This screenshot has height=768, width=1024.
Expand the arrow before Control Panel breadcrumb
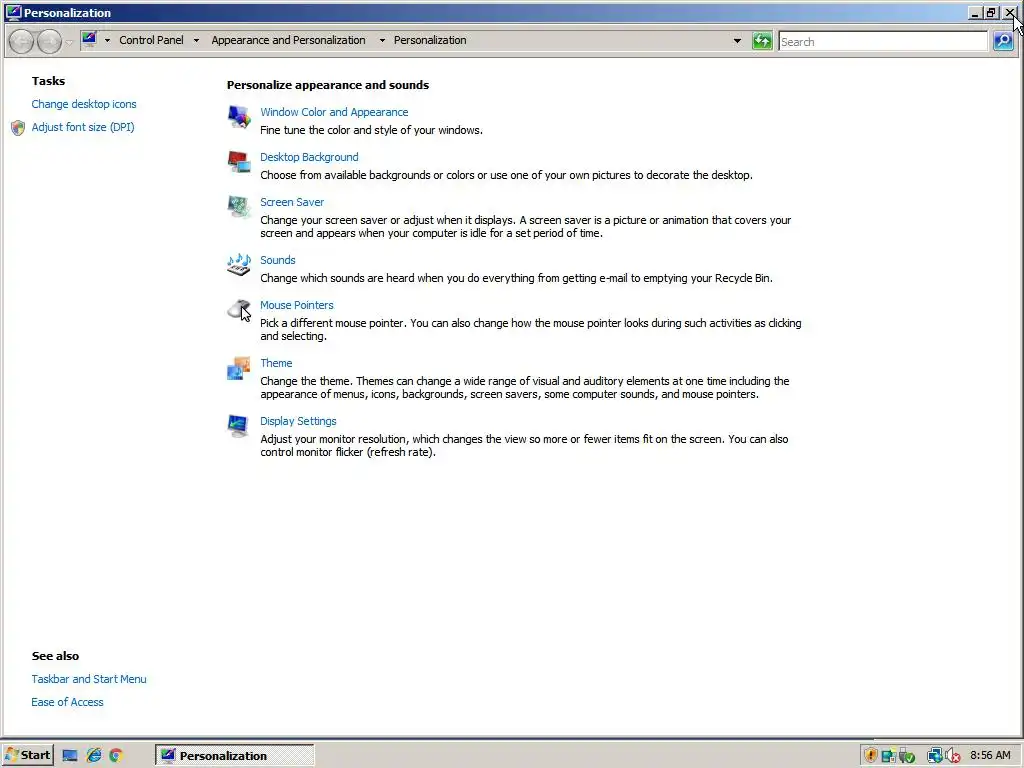107,40
